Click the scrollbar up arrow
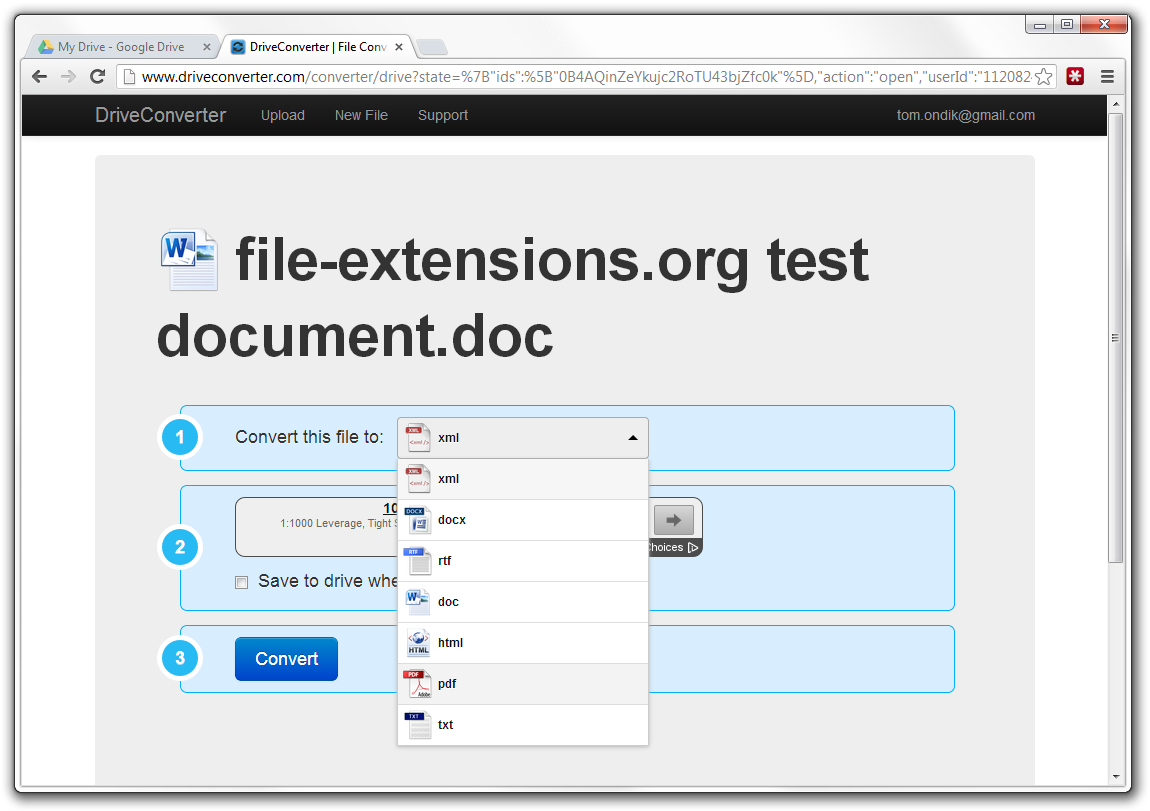1150x811 pixels. pyautogui.click(x=1116, y=104)
